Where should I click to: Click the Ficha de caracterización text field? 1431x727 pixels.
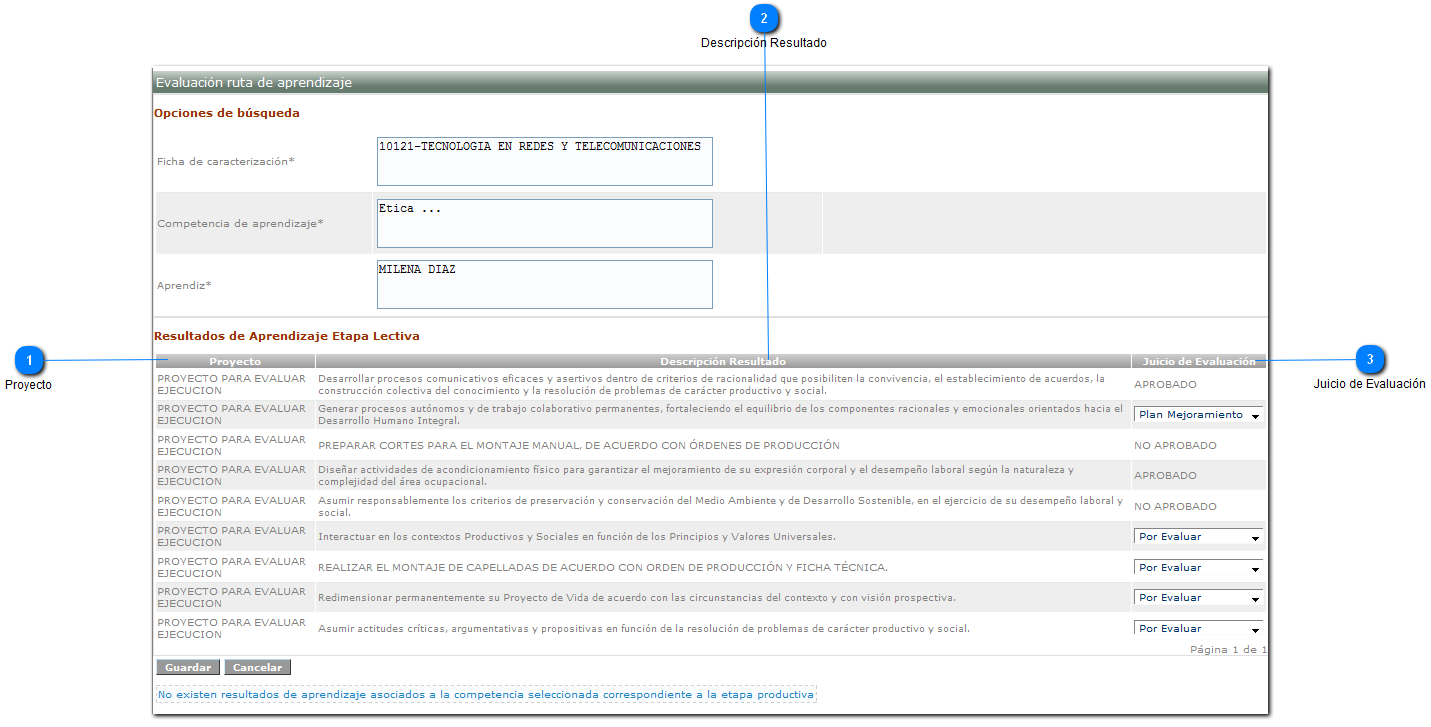point(544,162)
